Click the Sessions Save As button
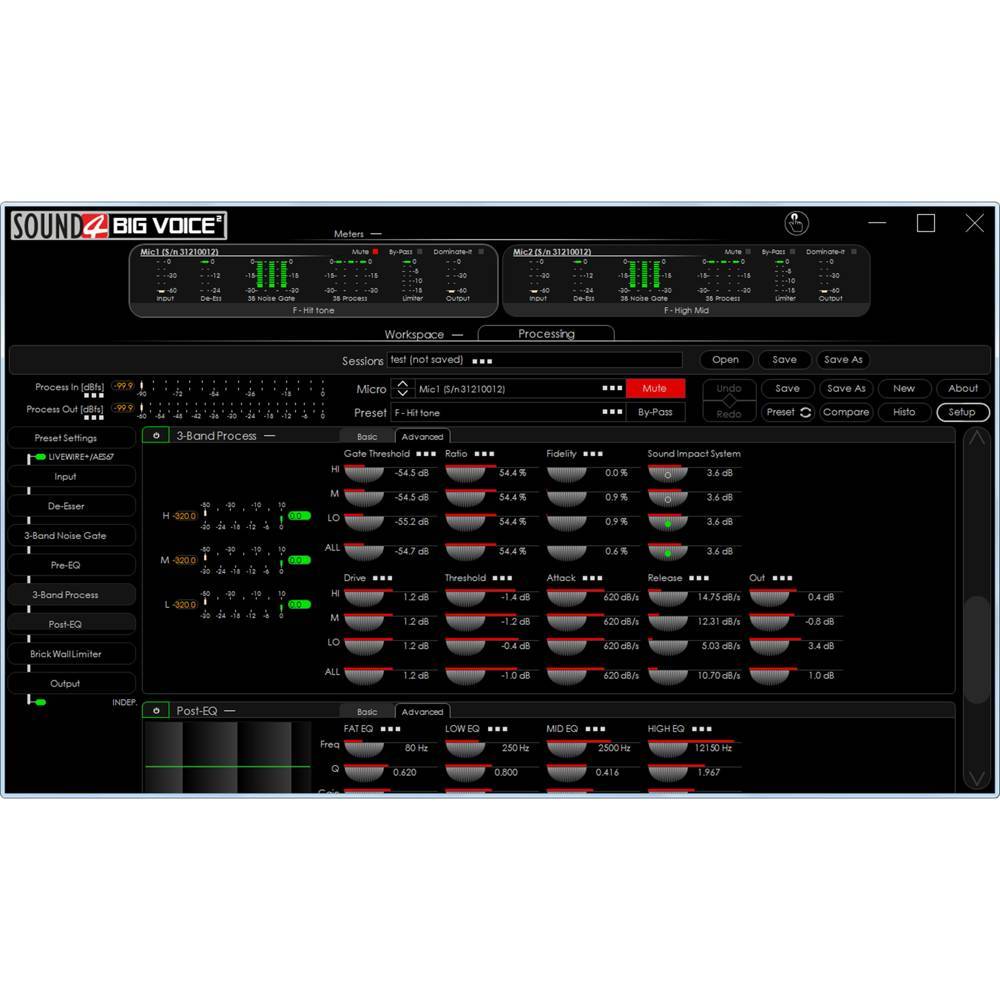 click(843, 360)
